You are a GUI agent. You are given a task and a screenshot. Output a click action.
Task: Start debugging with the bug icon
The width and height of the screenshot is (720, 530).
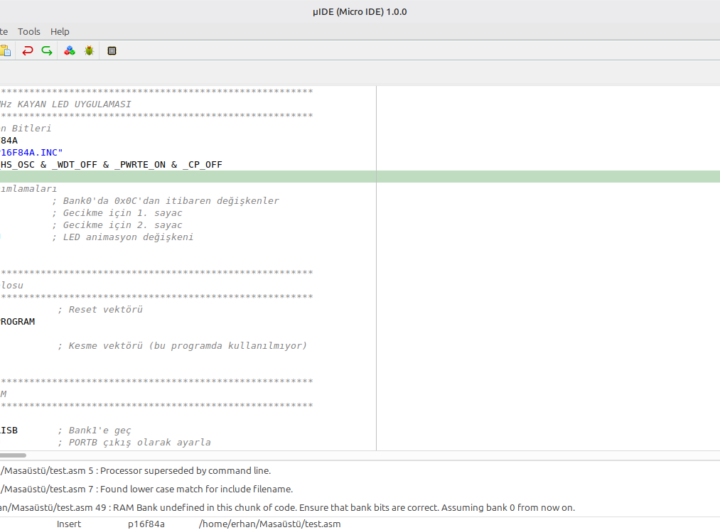(89, 50)
